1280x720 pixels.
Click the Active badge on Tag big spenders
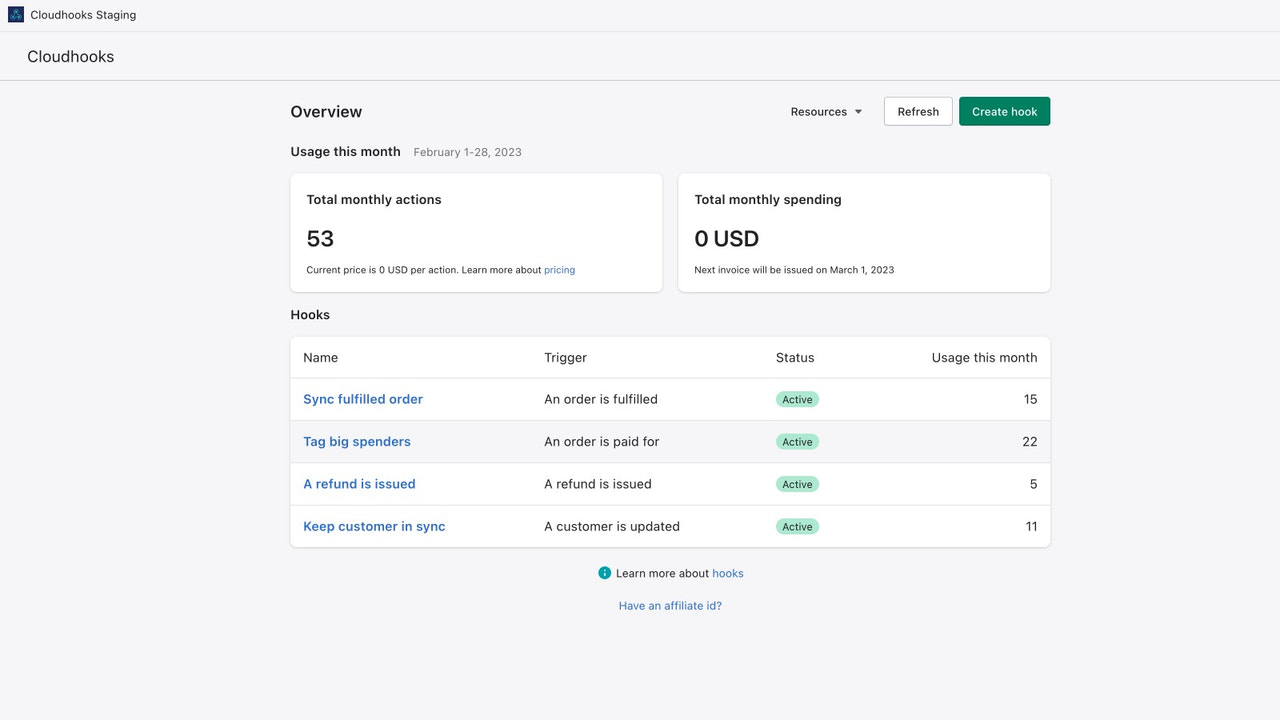[797, 441]
